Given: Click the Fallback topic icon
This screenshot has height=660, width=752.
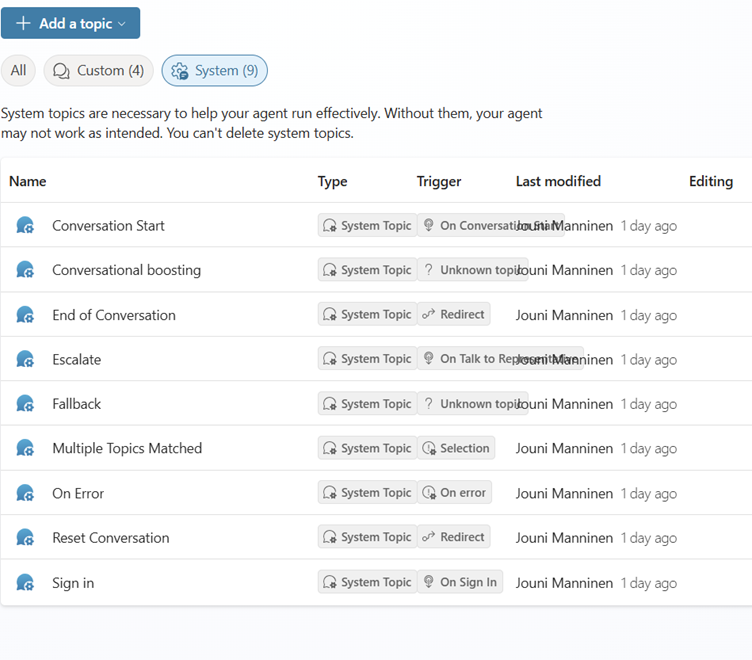Looking at the screenshot, I should tap(26, 404).
